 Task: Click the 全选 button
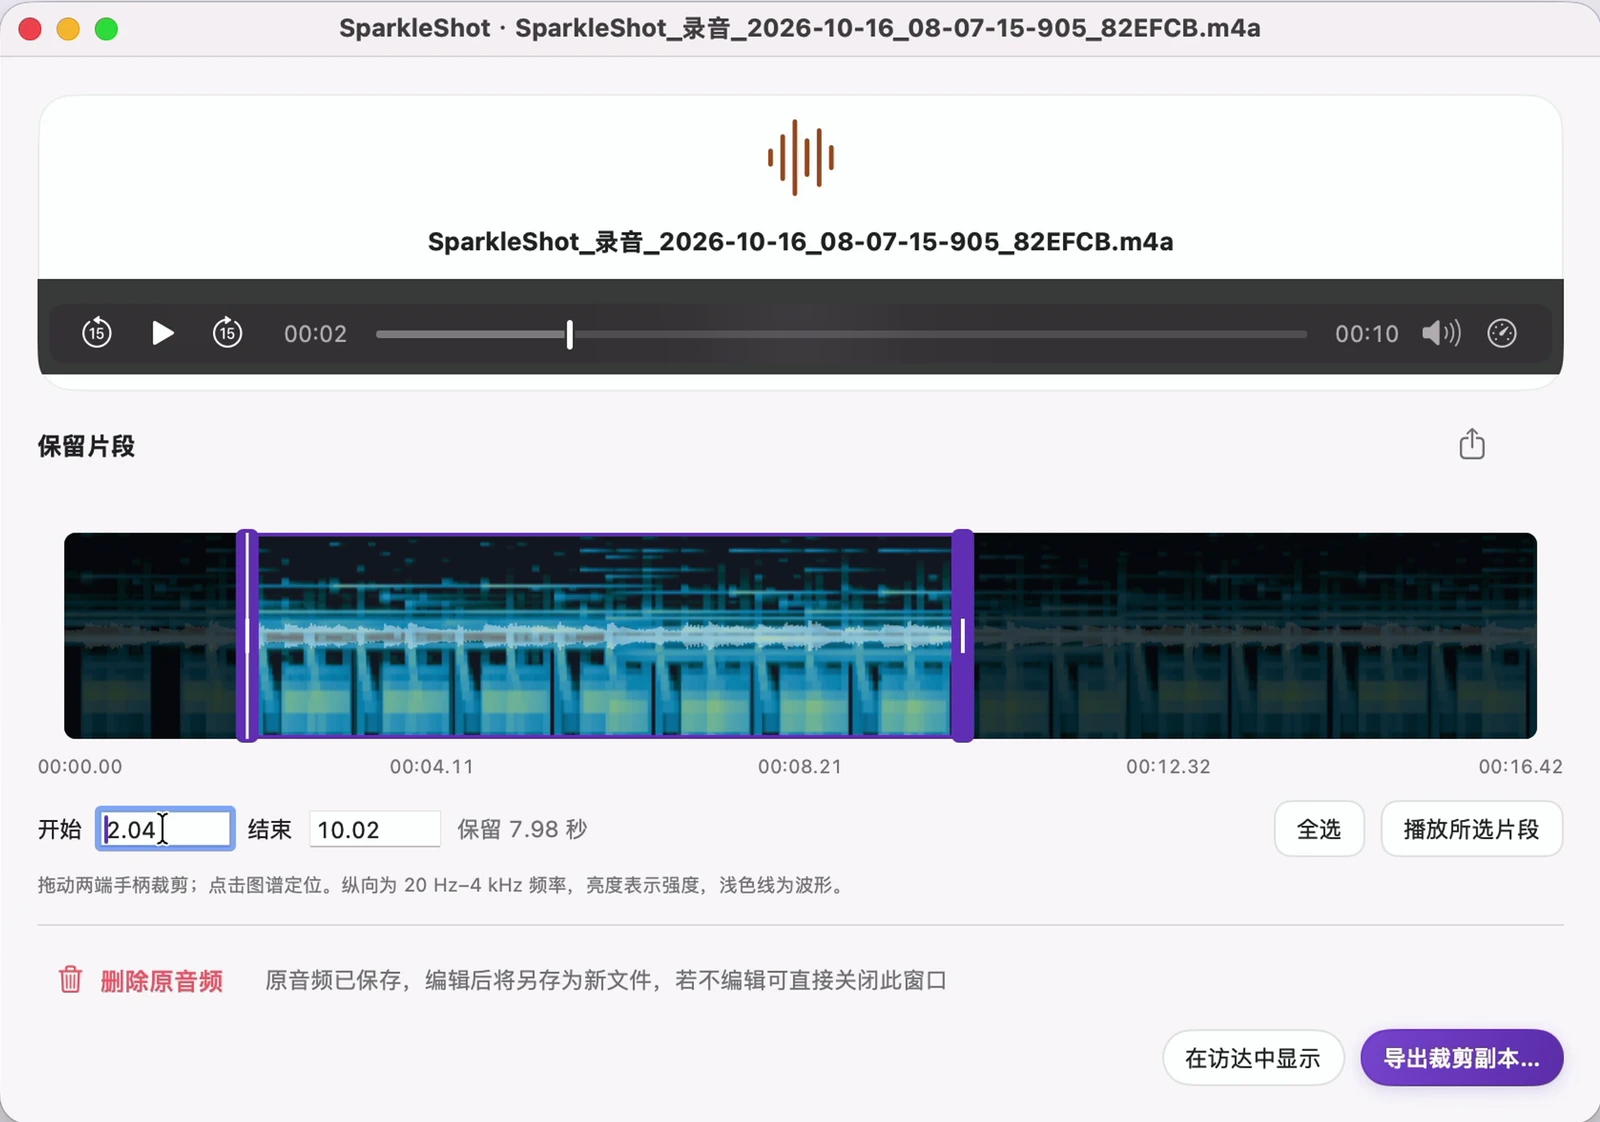[x=1319, y=829]
